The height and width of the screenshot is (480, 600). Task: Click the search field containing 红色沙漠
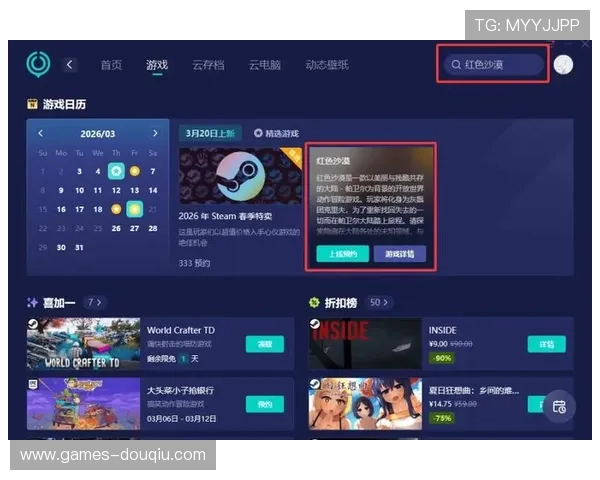(x=496, y=65)
